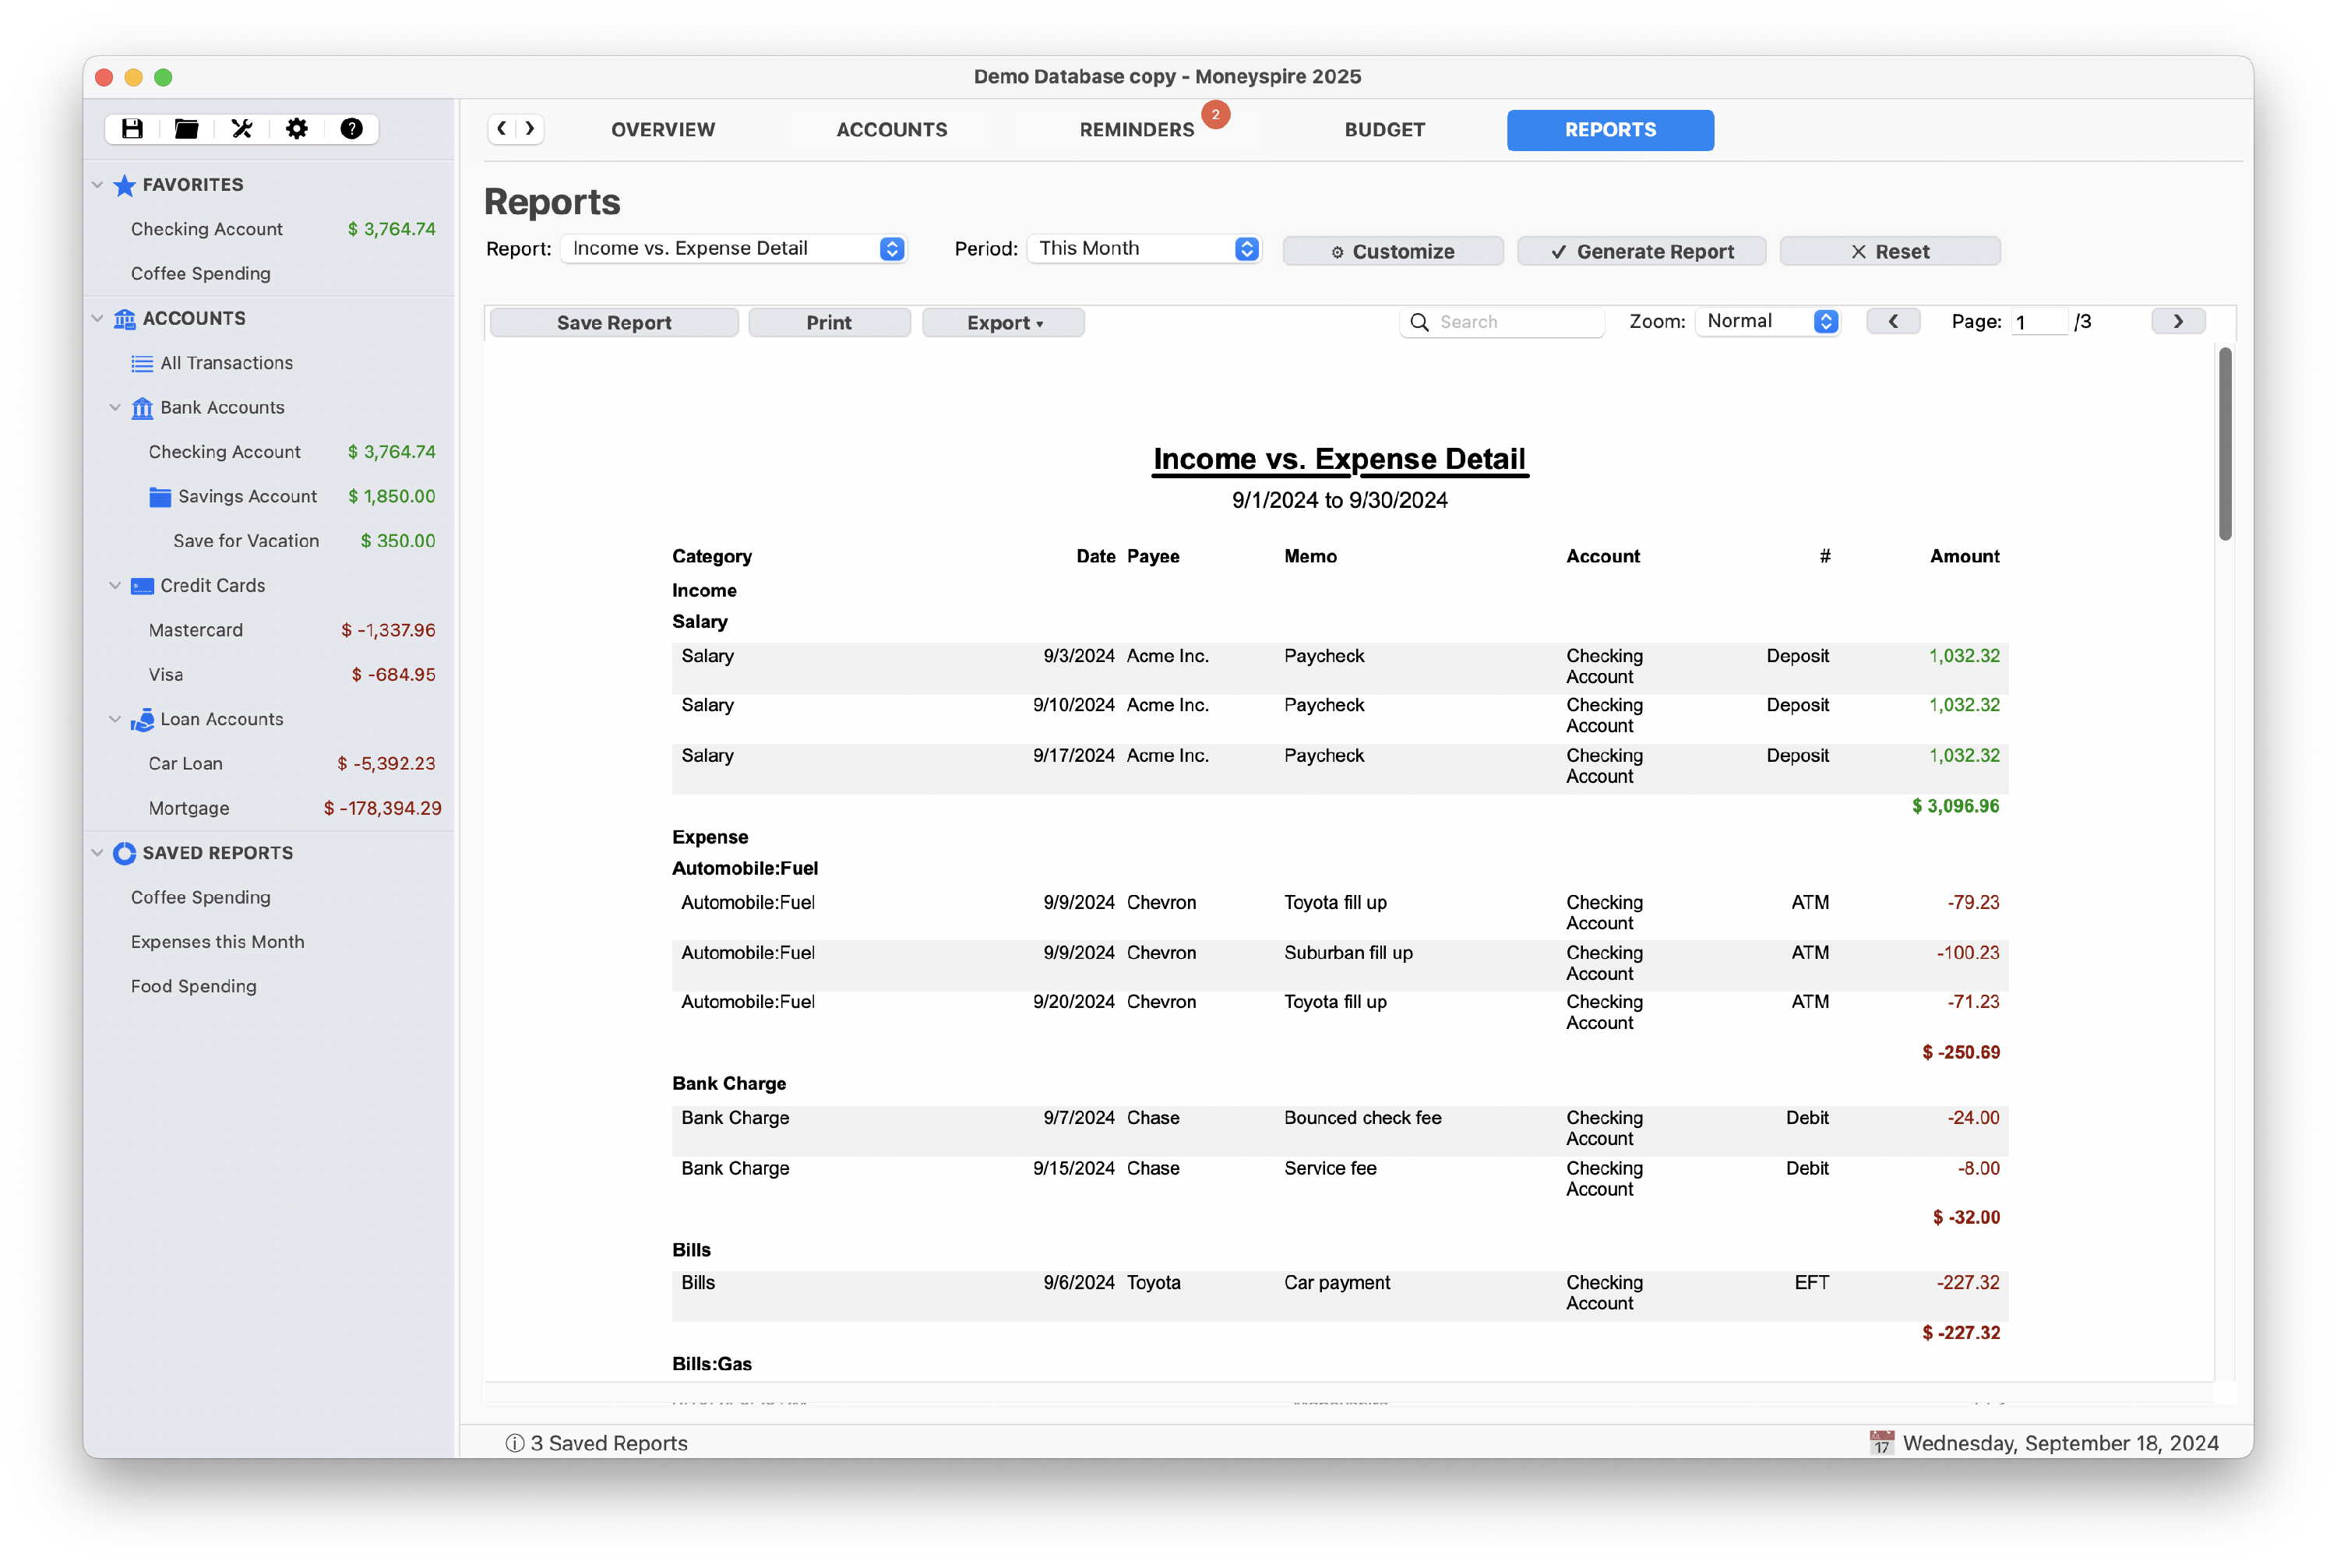Switch to the Accounts tab
Viewport: 2337px width, 1568px height.
pos(891,130)
